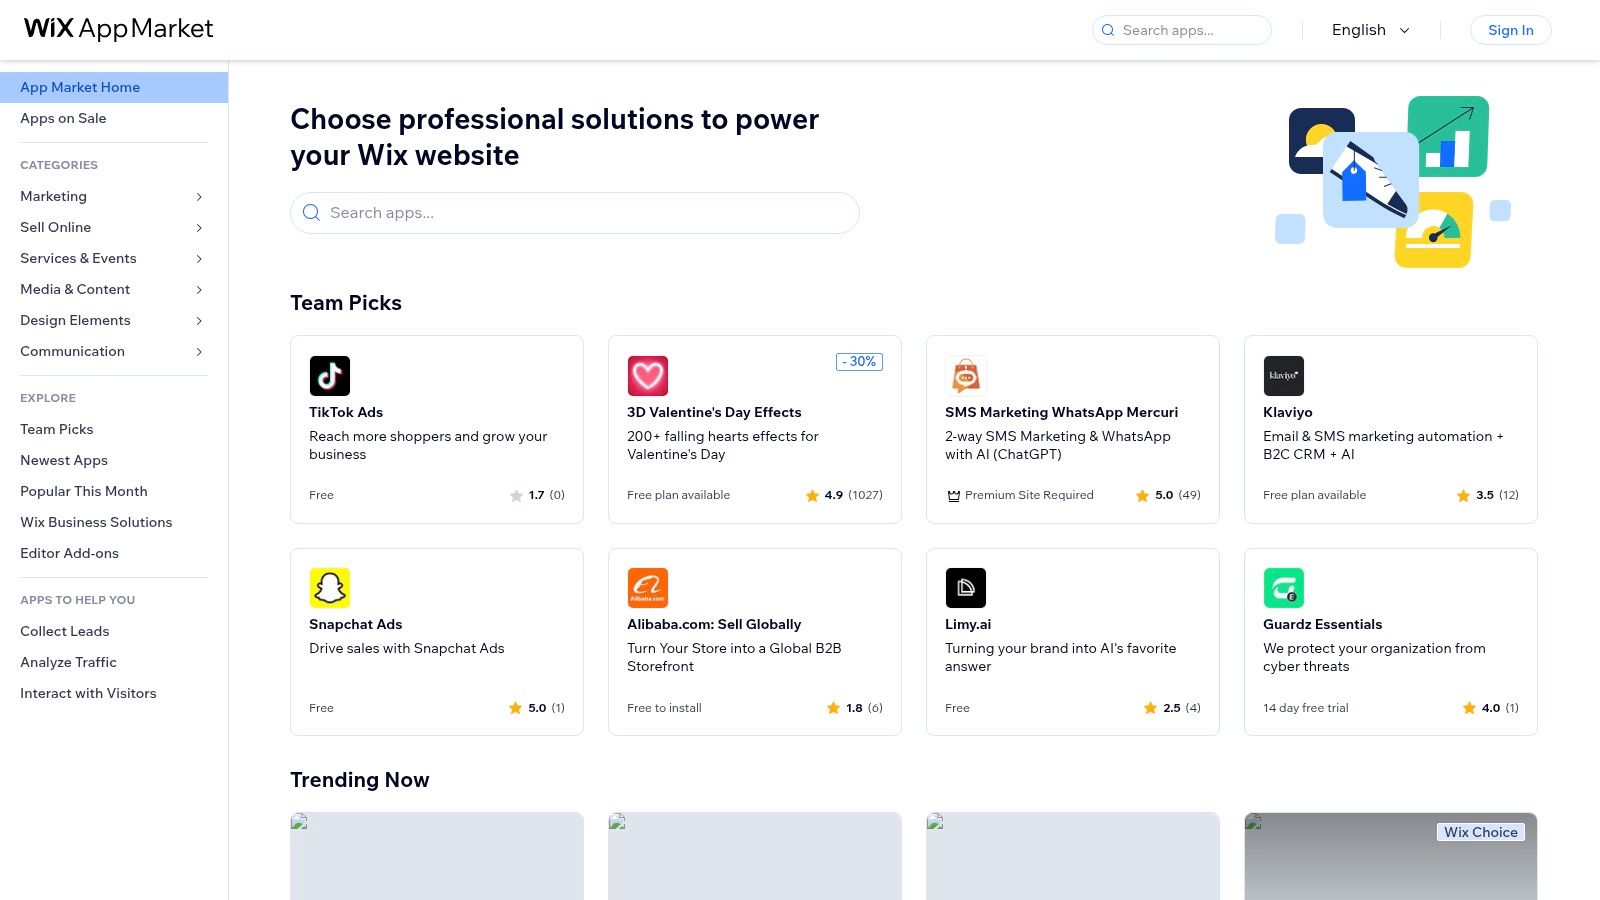Open Team Picks in Explore section
Viewport: 1600px width, 900px height.
[x=57, y=429]
